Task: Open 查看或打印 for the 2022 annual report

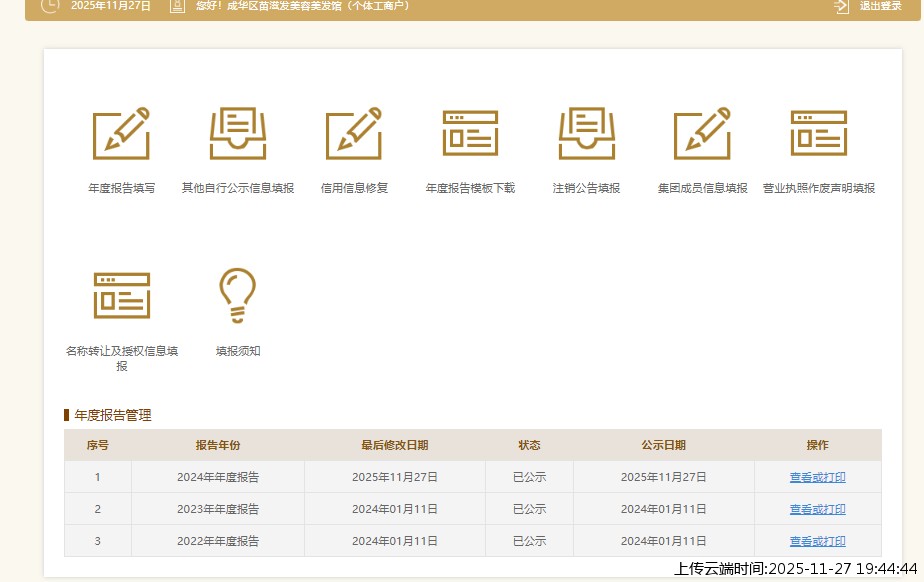Action: coord(817,541)
